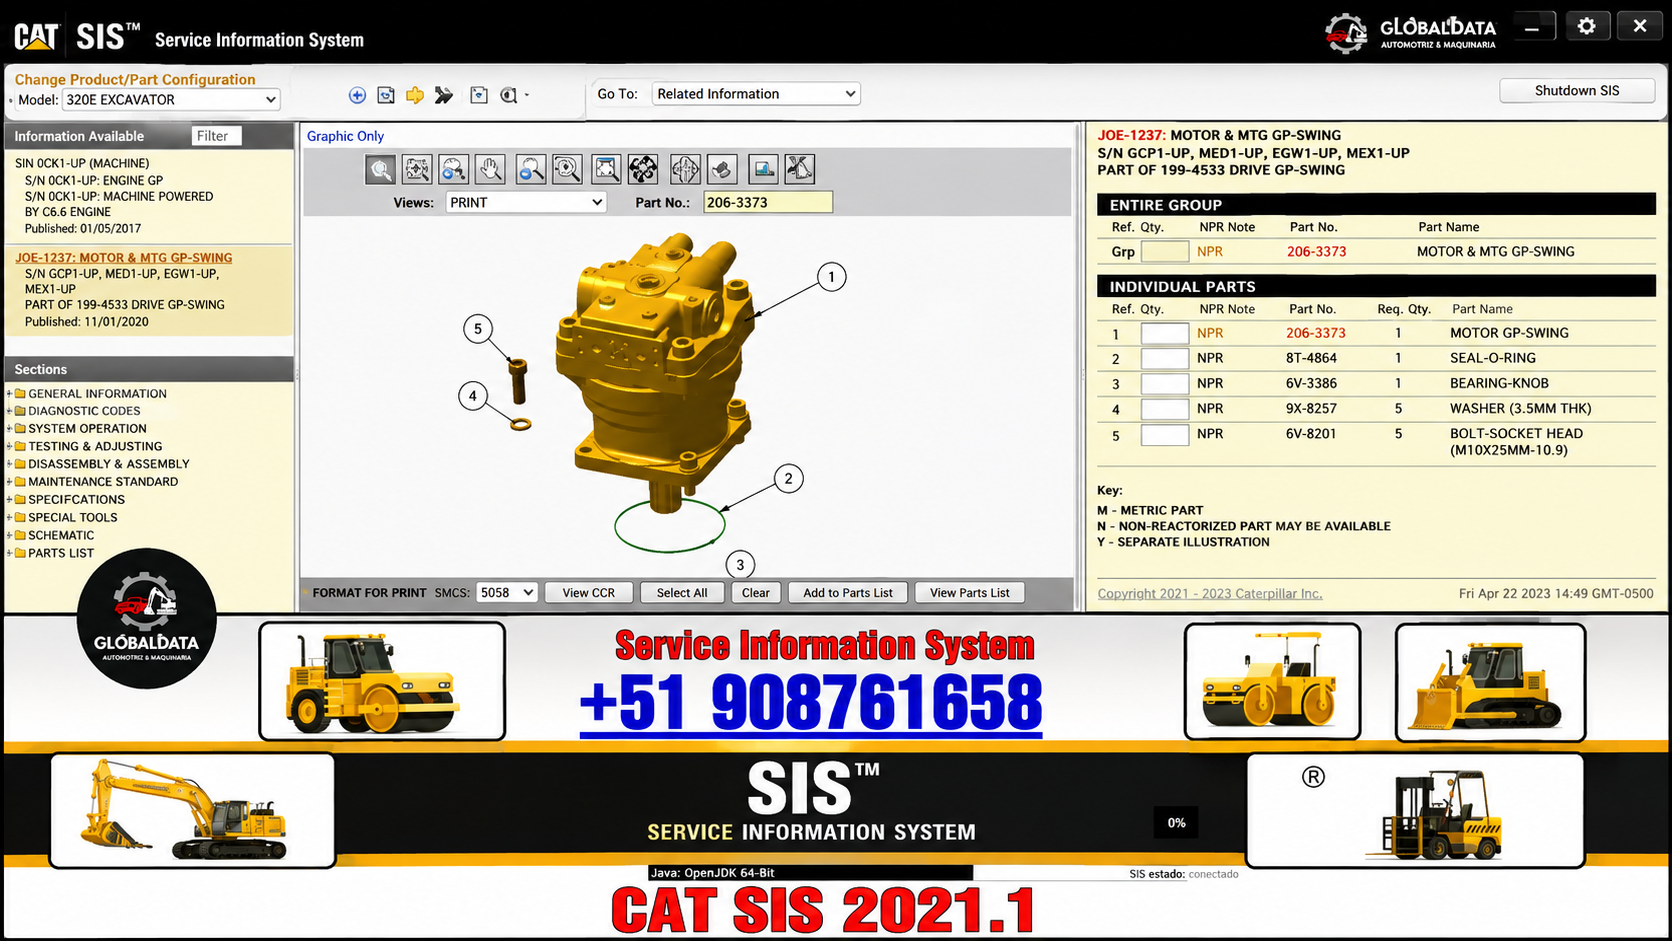Click the Copyright Caterpillar Inc. link
The width and height of the screenshot is (1672, 941).
click(1210, 594)
